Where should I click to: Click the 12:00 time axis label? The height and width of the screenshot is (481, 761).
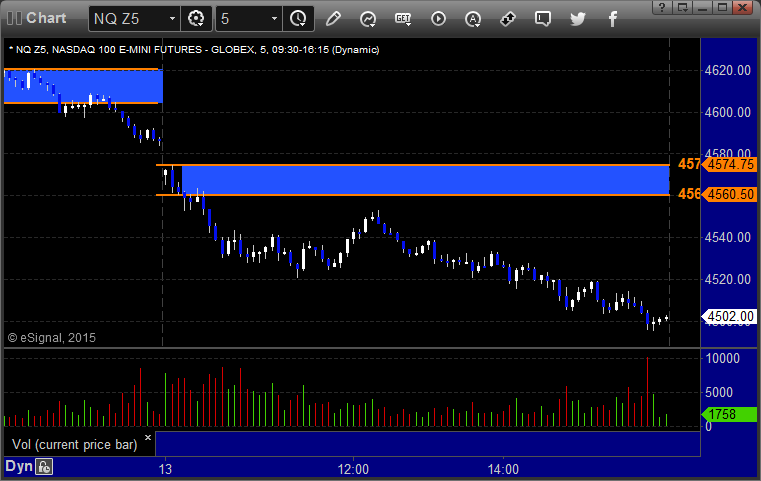click(353, 469)
